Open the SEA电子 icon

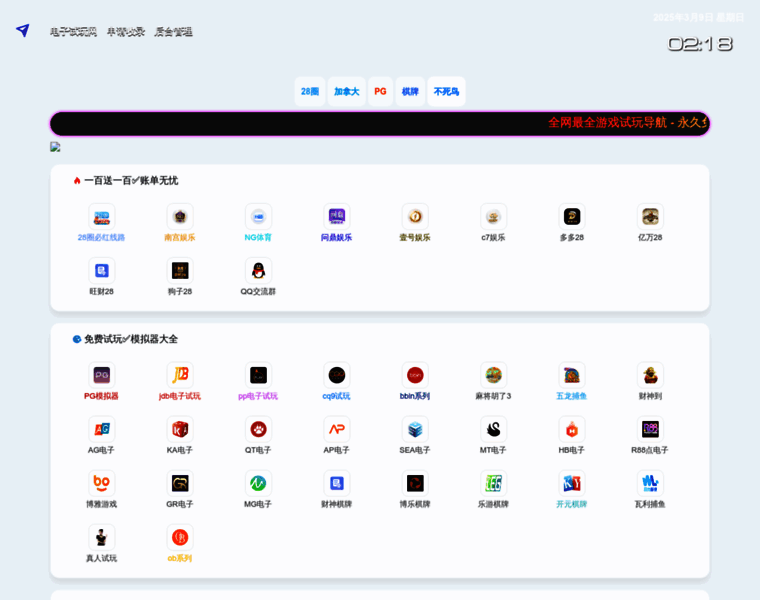[415, 429]
